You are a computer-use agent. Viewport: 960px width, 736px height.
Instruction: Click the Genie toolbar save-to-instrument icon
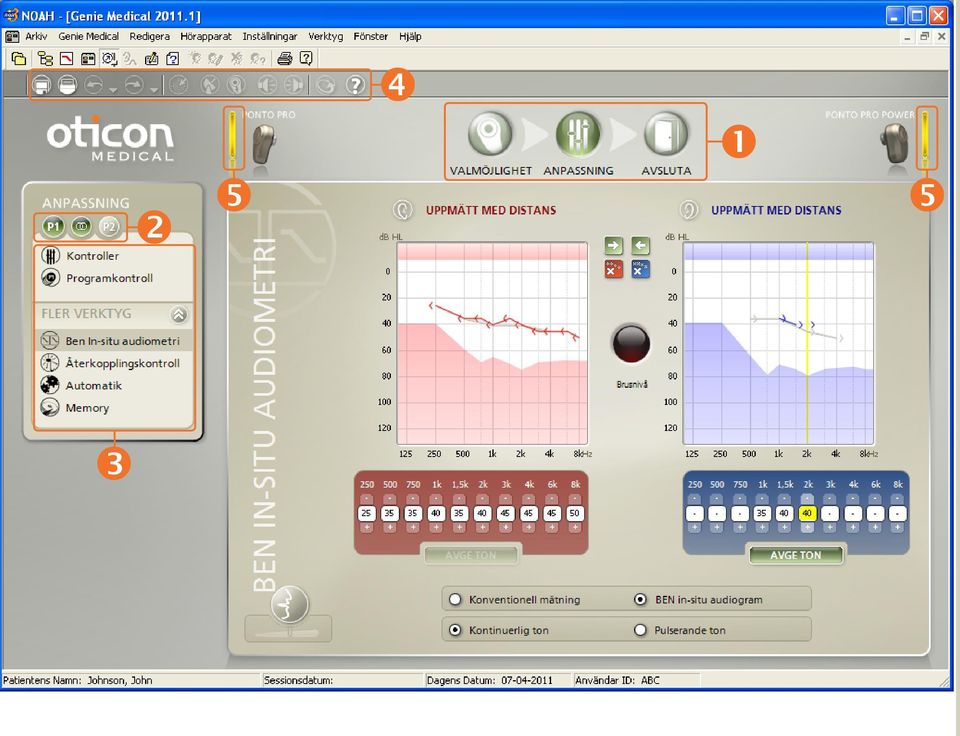pyautogui.click(x=42, y=85)
